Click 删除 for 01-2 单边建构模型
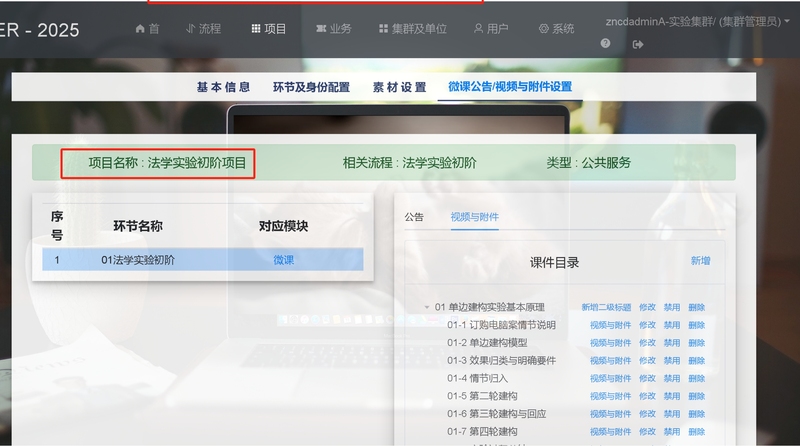Viewport: 800px width, 446px height. click(x=696, y=343)
